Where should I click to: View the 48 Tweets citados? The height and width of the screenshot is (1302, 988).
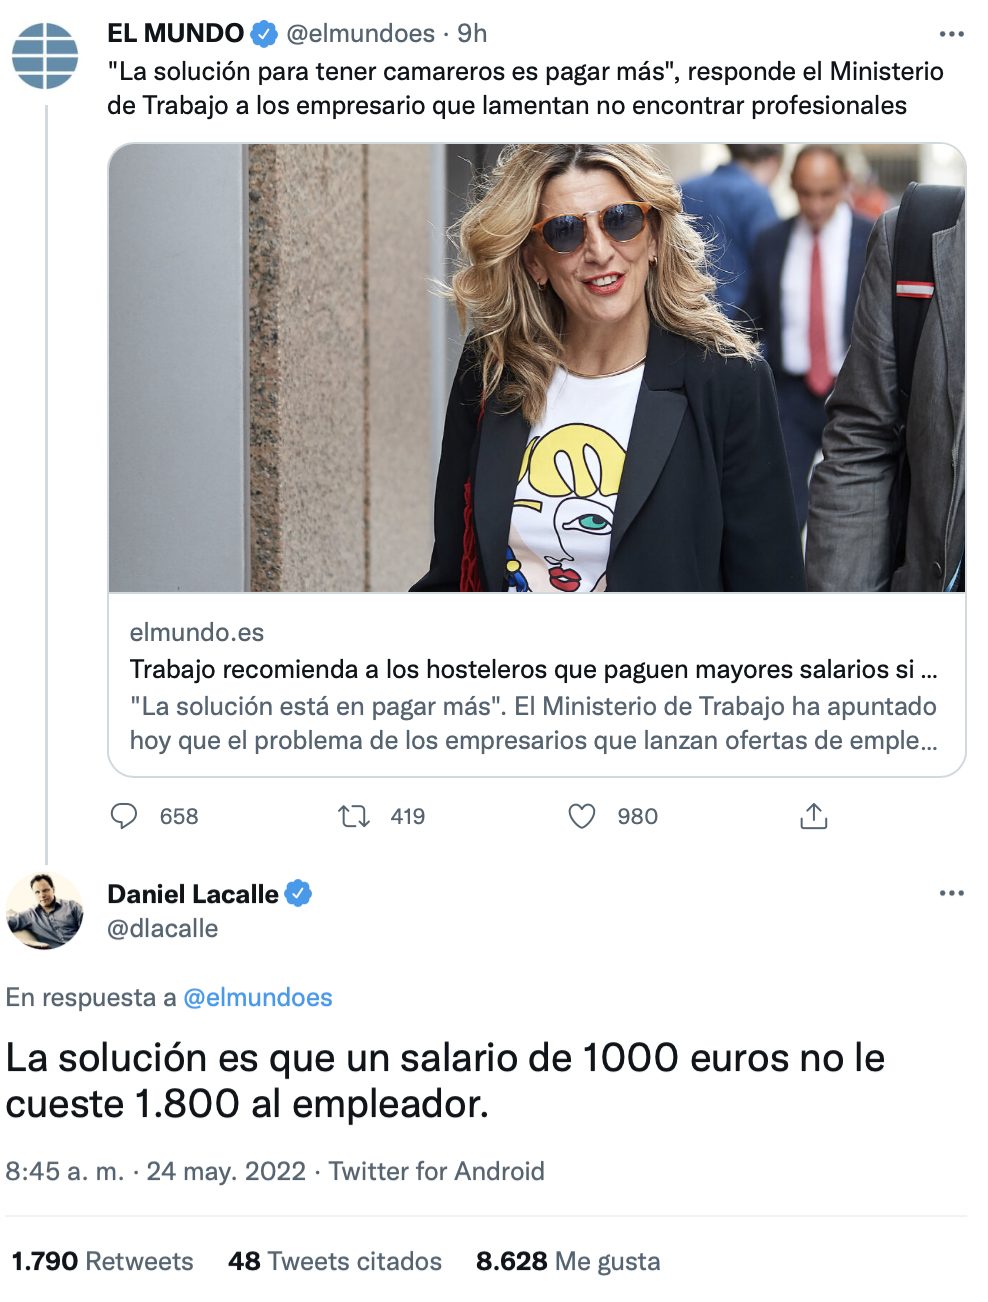pos(335,1261)
